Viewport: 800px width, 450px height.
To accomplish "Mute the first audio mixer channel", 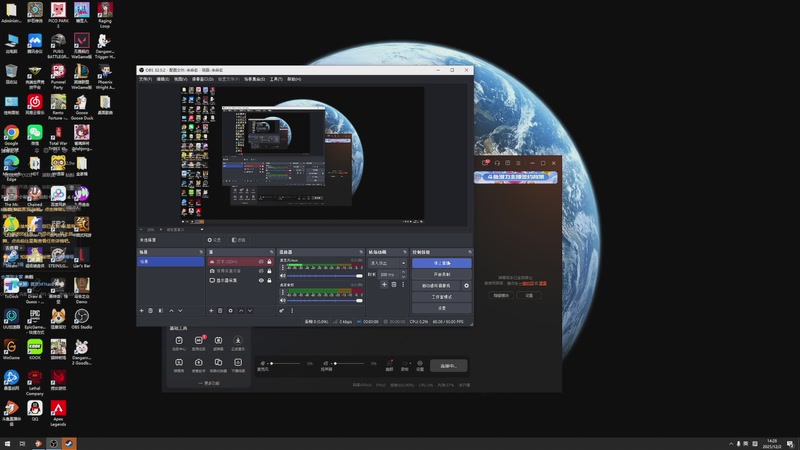I will [283, 276].
